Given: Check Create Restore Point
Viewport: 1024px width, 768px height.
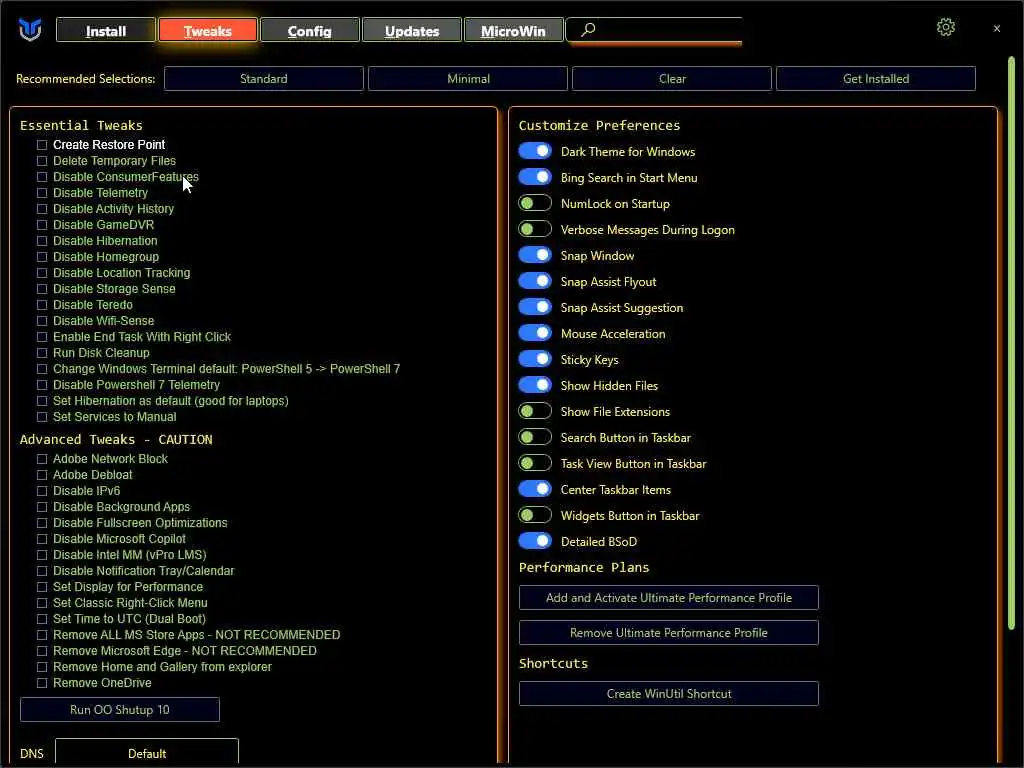Looking at the screenshot, I should pos(42,145).
